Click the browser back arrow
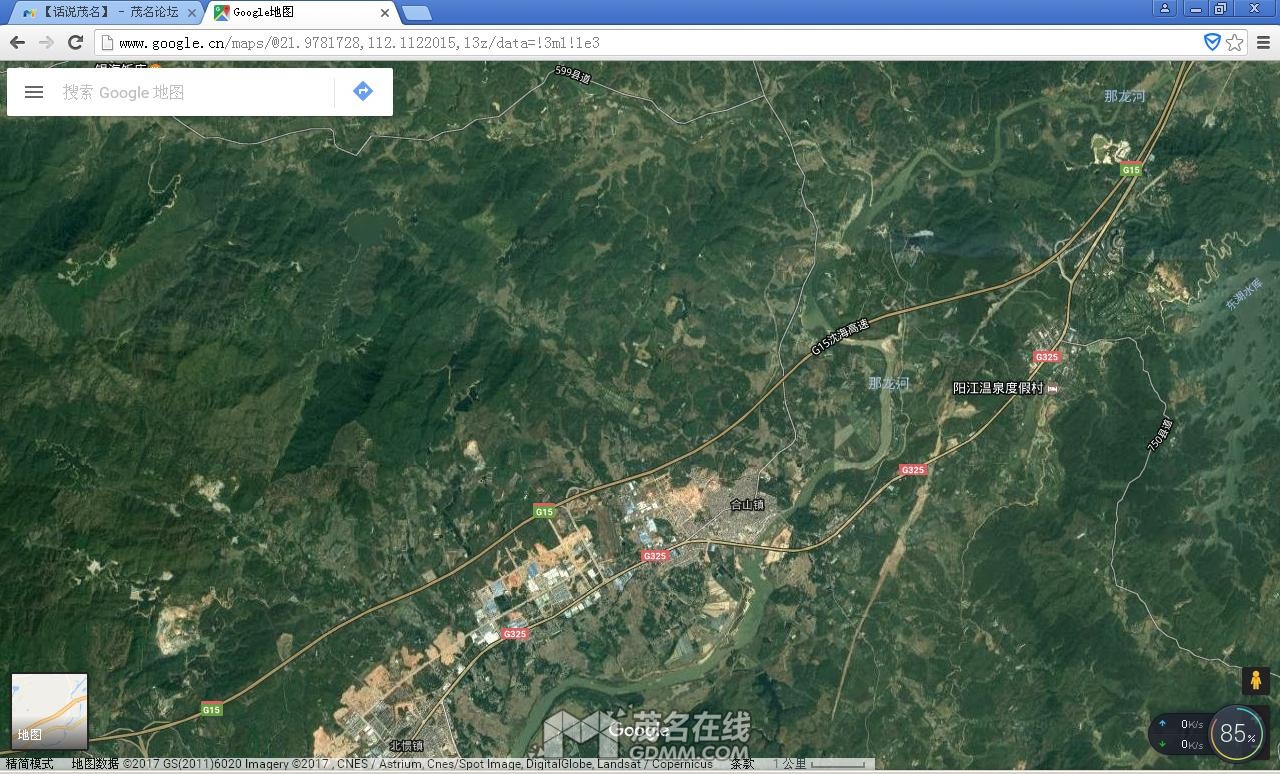The height and width of the screenshot is (774, 1280). pos(17,42)
